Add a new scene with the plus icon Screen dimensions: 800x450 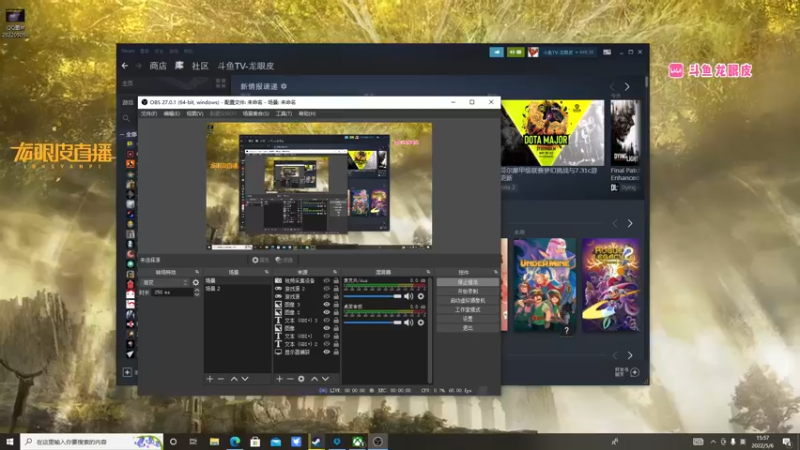point(210,379)
